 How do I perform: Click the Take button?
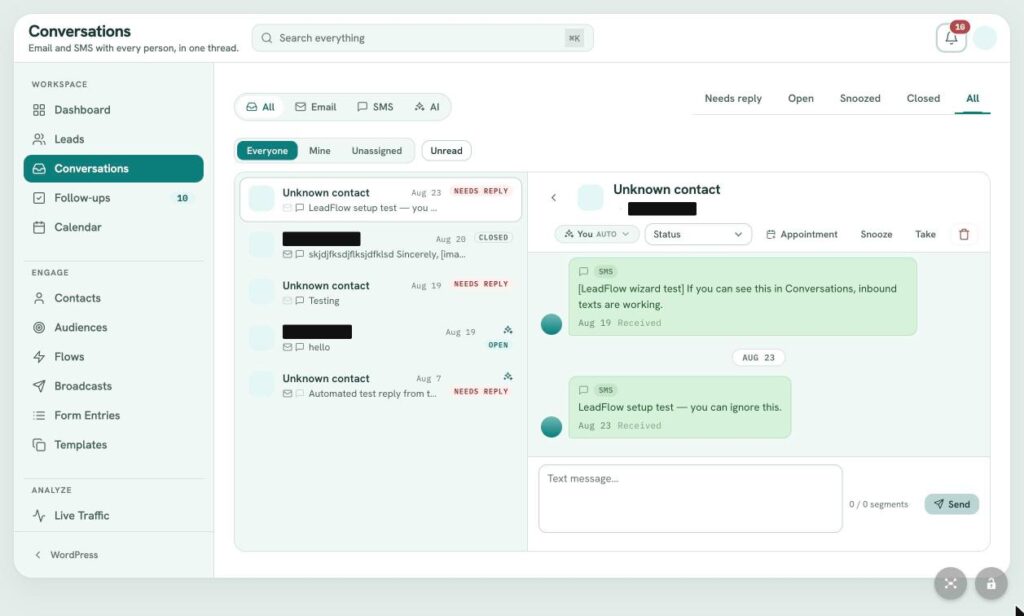click(925, 234)
